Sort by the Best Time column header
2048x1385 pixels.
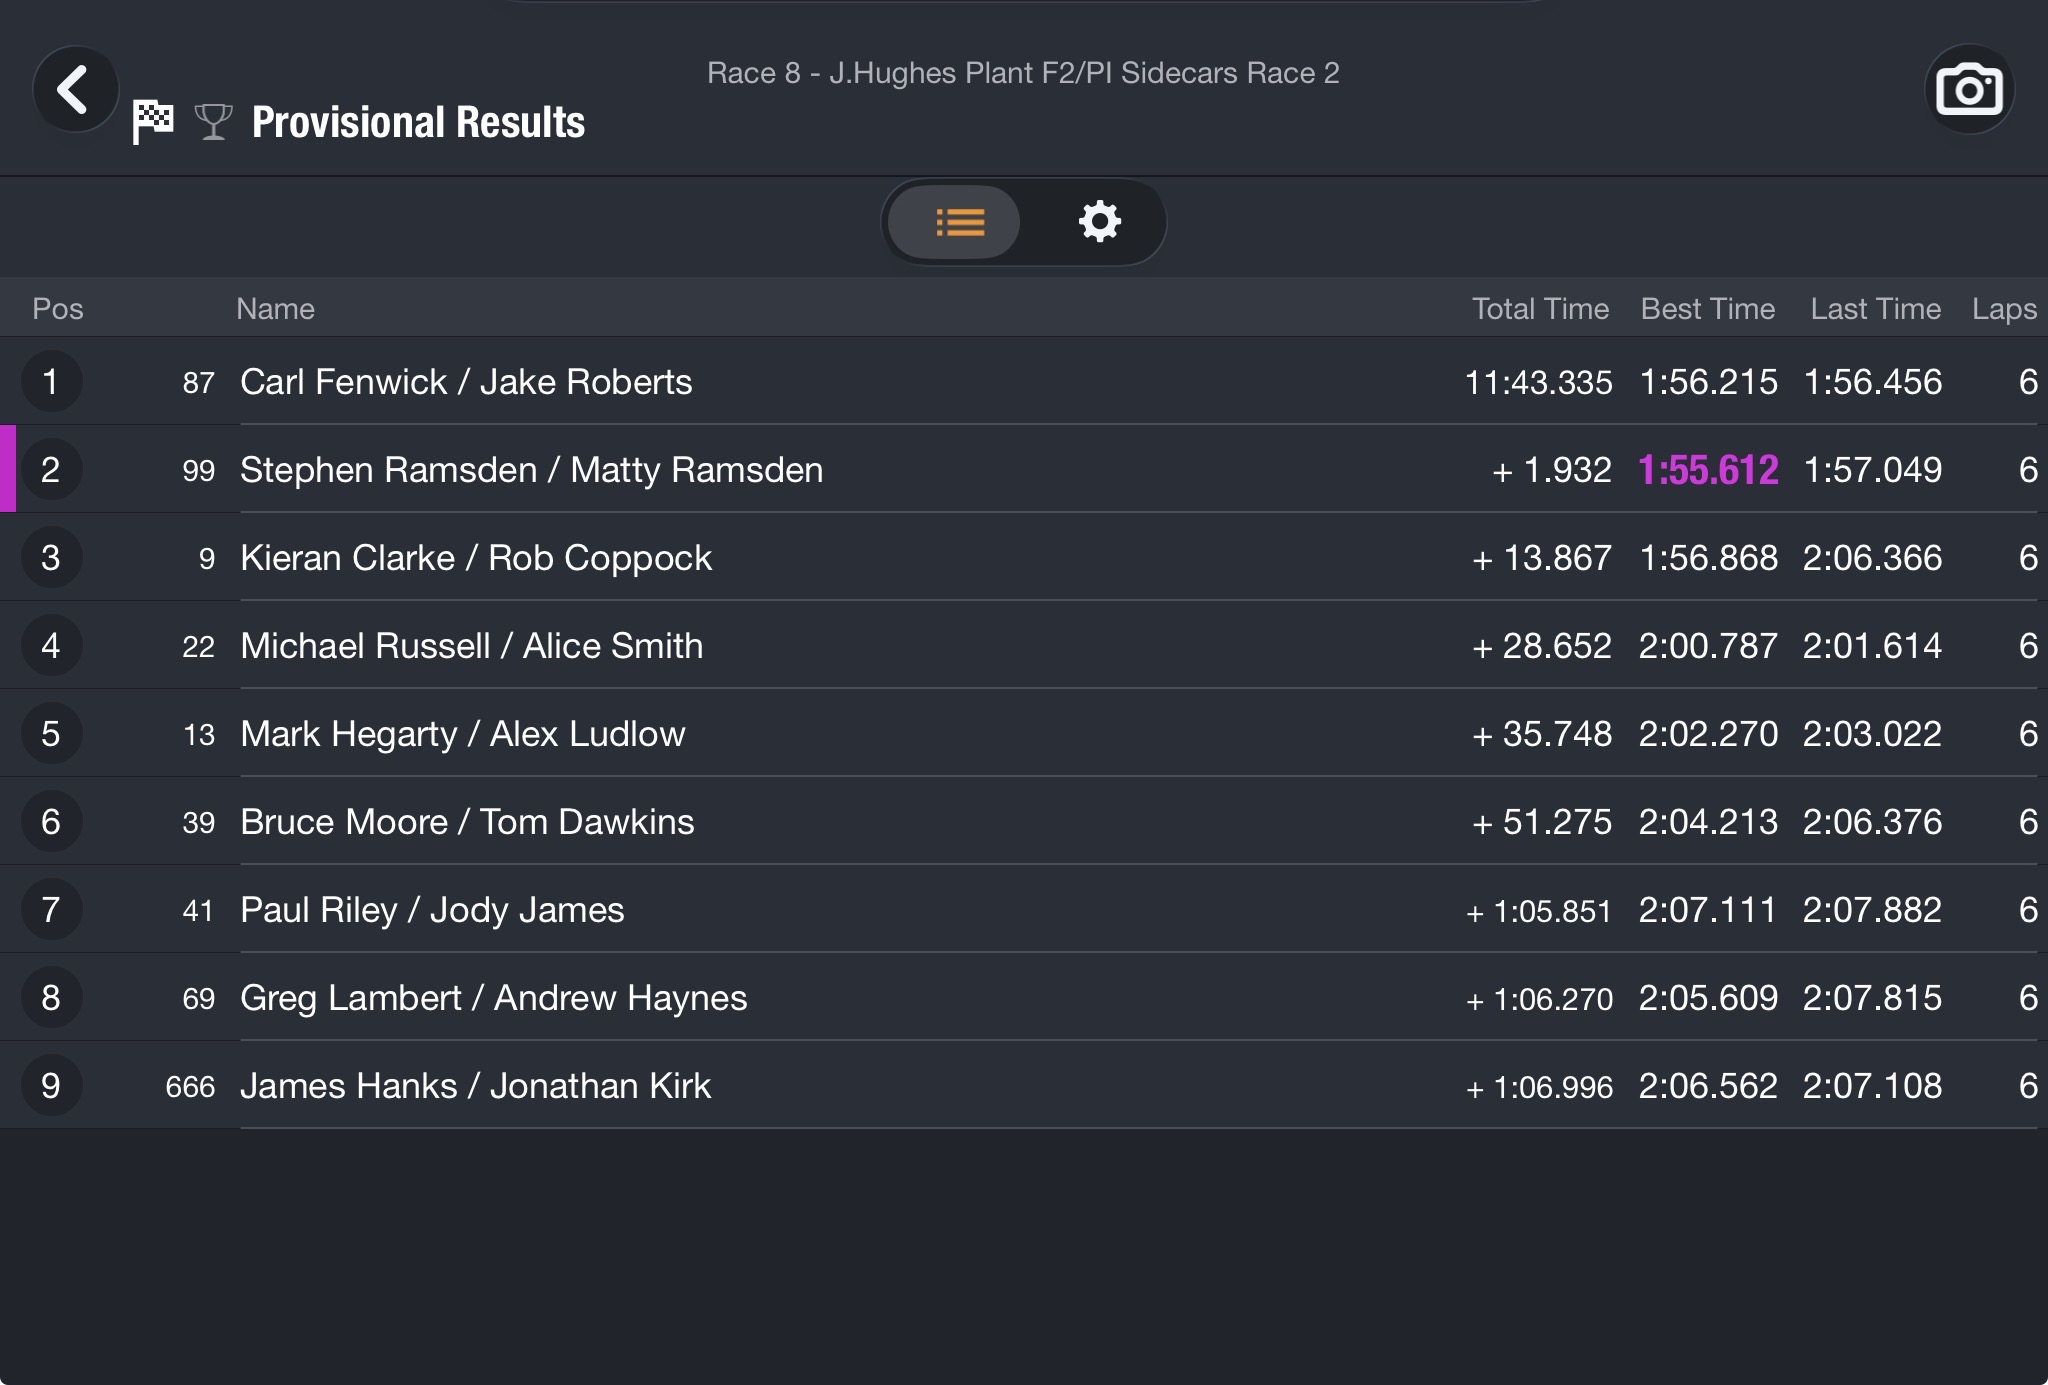tap(1708, 309)
